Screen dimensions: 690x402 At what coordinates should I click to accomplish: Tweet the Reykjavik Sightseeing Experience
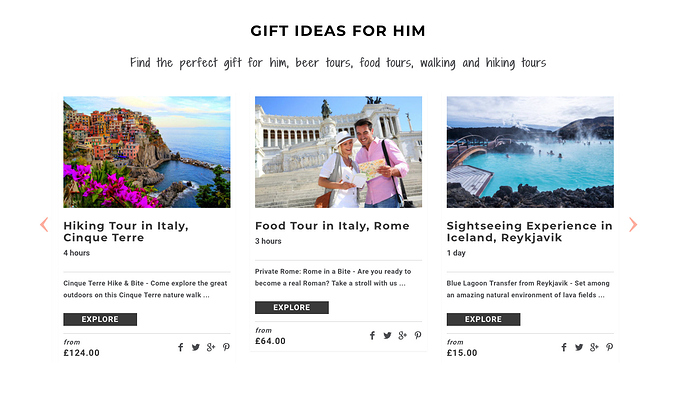pyautogui.click(x=579, y=347)
